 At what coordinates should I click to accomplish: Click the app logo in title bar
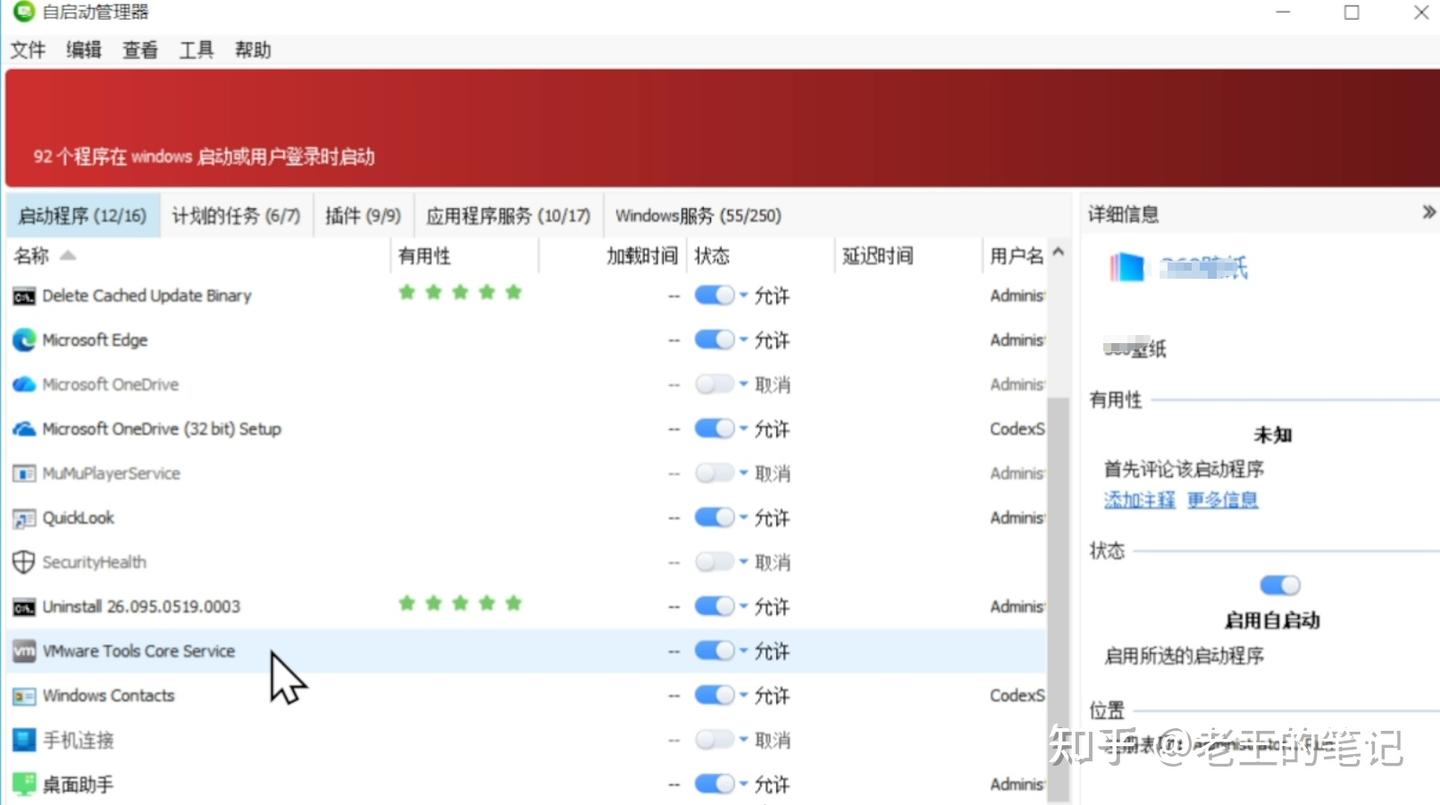23,12
